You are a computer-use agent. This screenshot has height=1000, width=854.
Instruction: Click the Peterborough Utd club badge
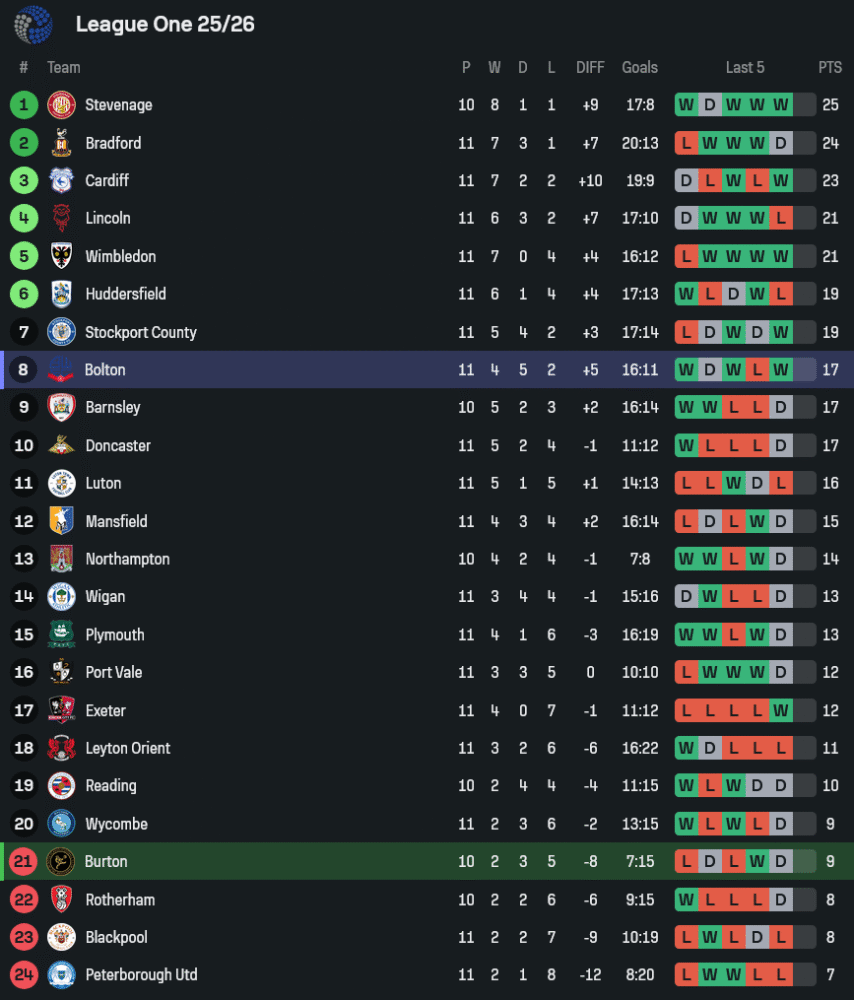(62, 975)
